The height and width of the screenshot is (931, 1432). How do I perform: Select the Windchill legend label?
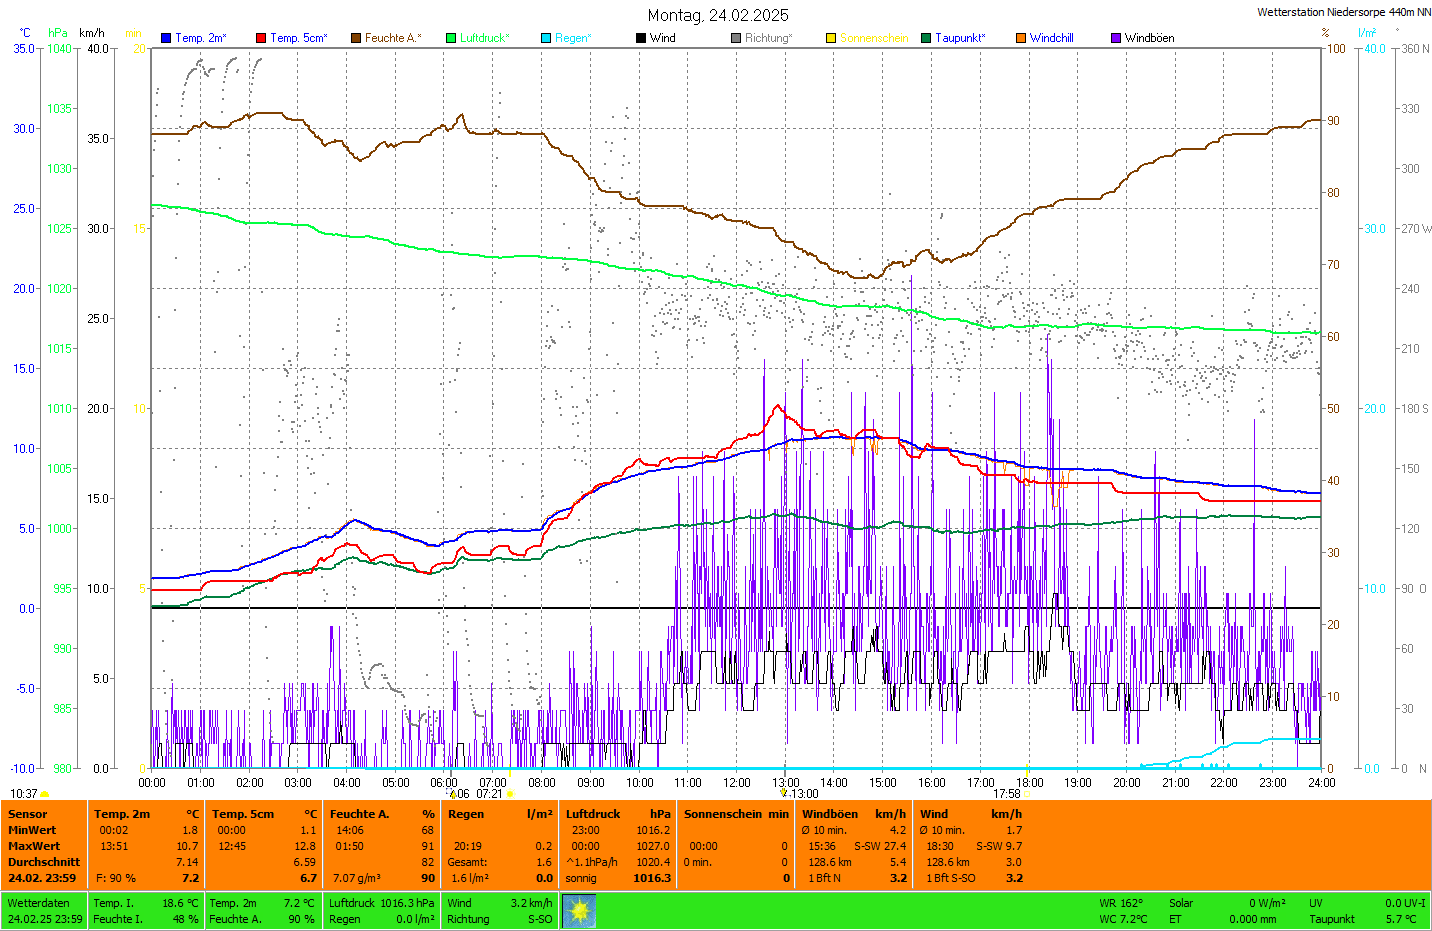pos(1051,38)
